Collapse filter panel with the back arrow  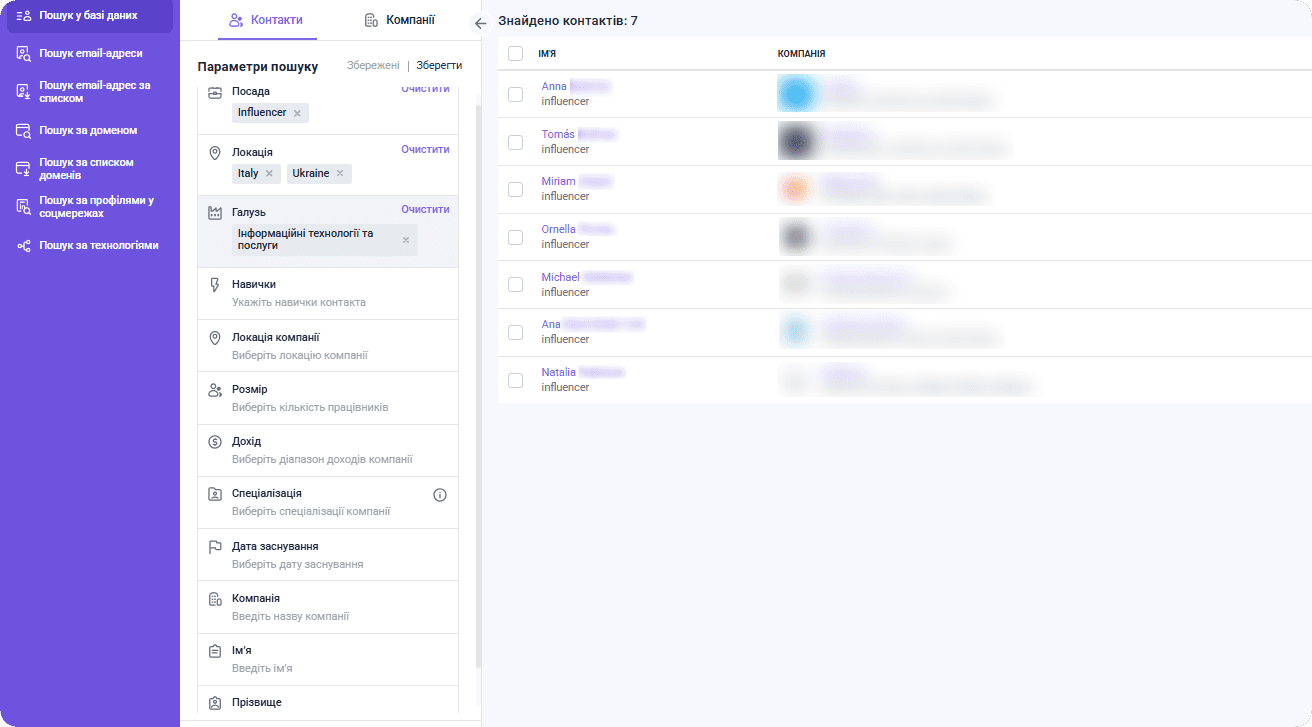tap(480, 23)
